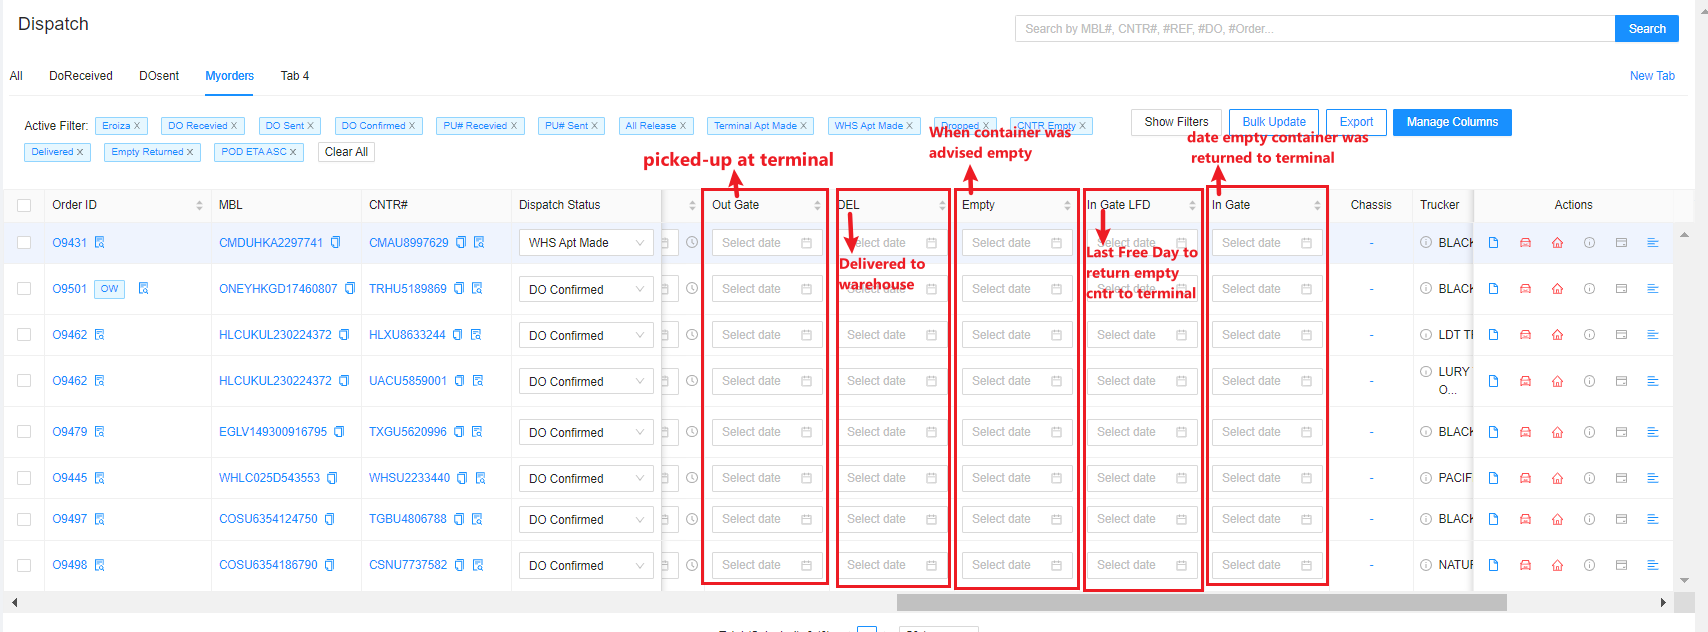Tick the select-all checkbox in table header
The width and height of the screenshot is (1708, 632).
coord(24,205)
